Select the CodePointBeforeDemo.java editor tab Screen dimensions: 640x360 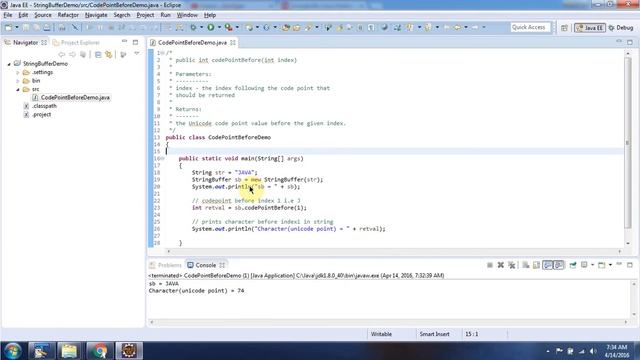[x=192, y=42]
